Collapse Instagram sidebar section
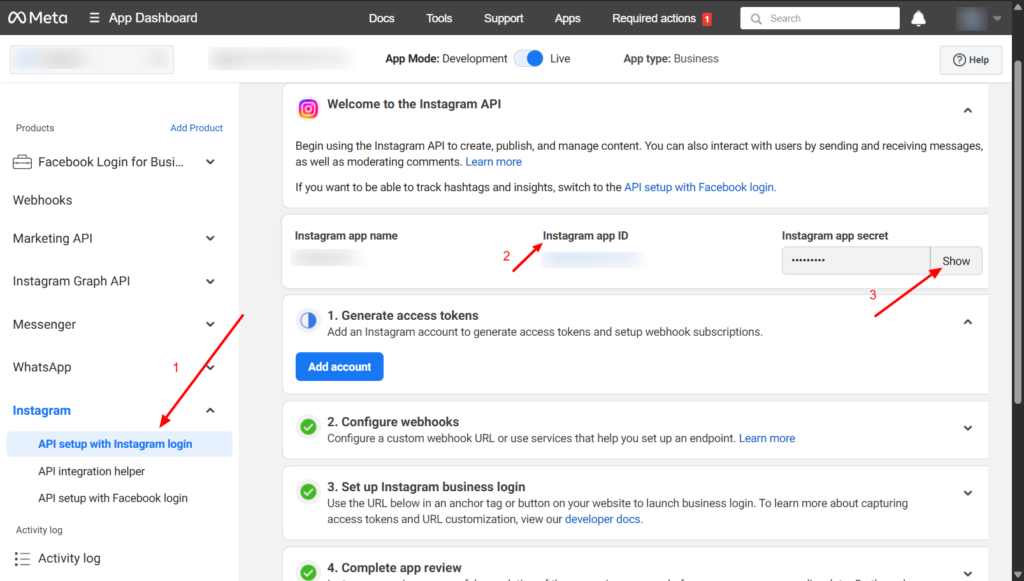 pyautogui.click(x=210, y=411)
